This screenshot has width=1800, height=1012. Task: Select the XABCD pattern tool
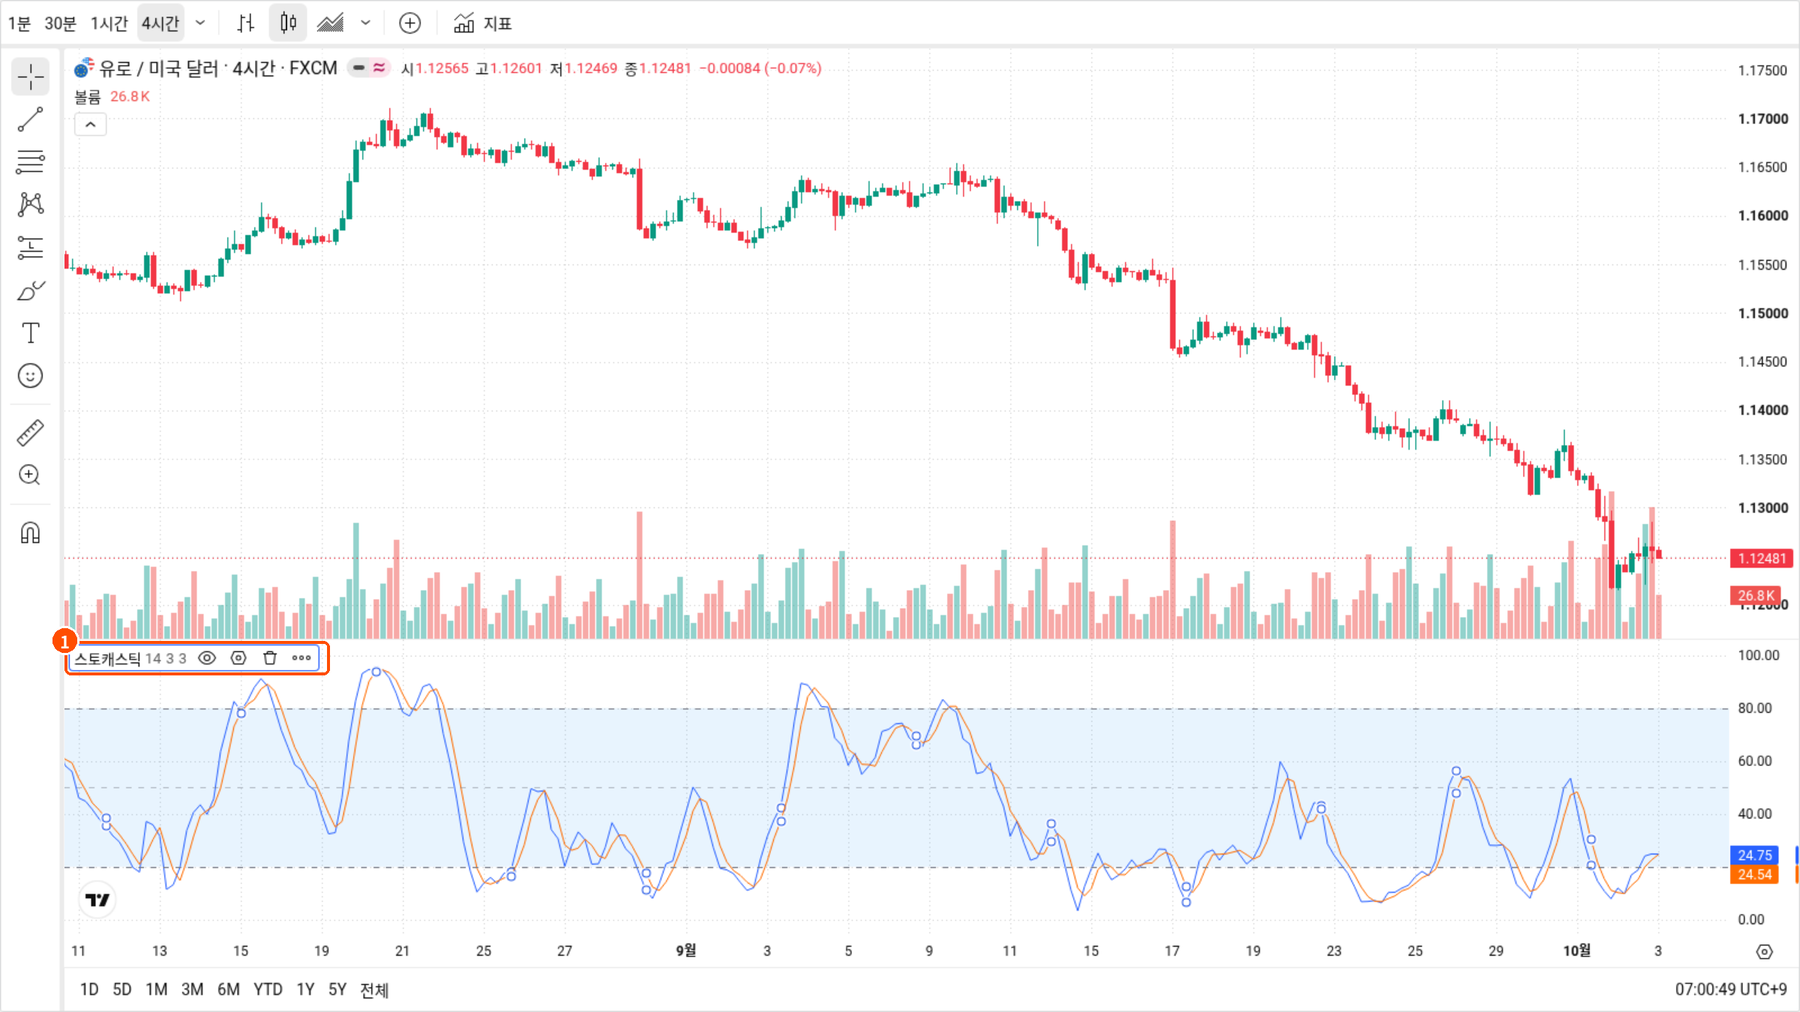tap(31, 205)
